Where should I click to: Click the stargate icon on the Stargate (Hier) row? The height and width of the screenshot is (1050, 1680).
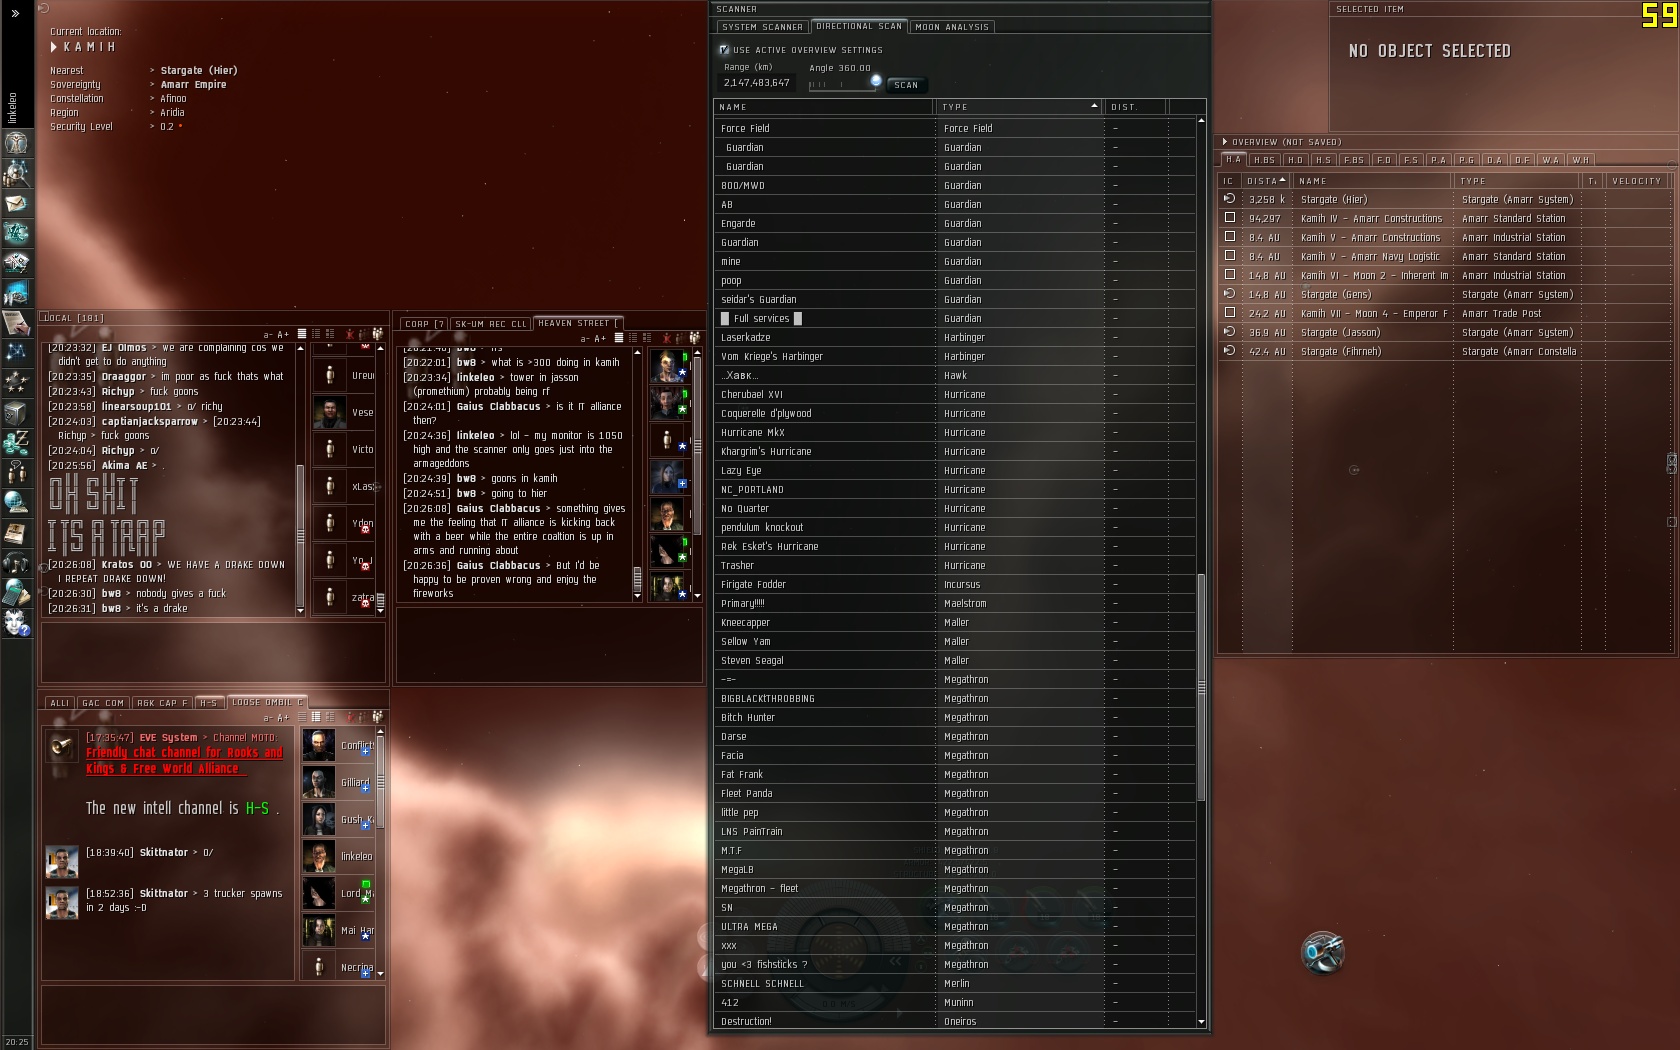click(1229, 199)
